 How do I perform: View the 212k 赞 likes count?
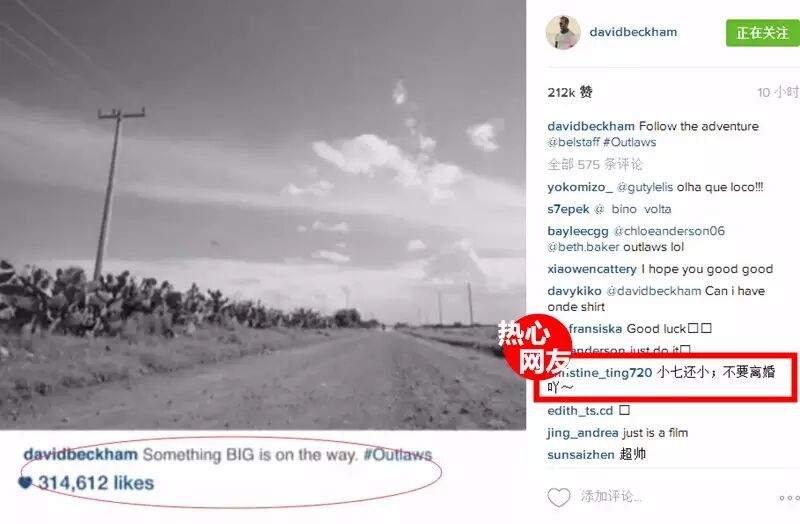[x=569, y=92]
